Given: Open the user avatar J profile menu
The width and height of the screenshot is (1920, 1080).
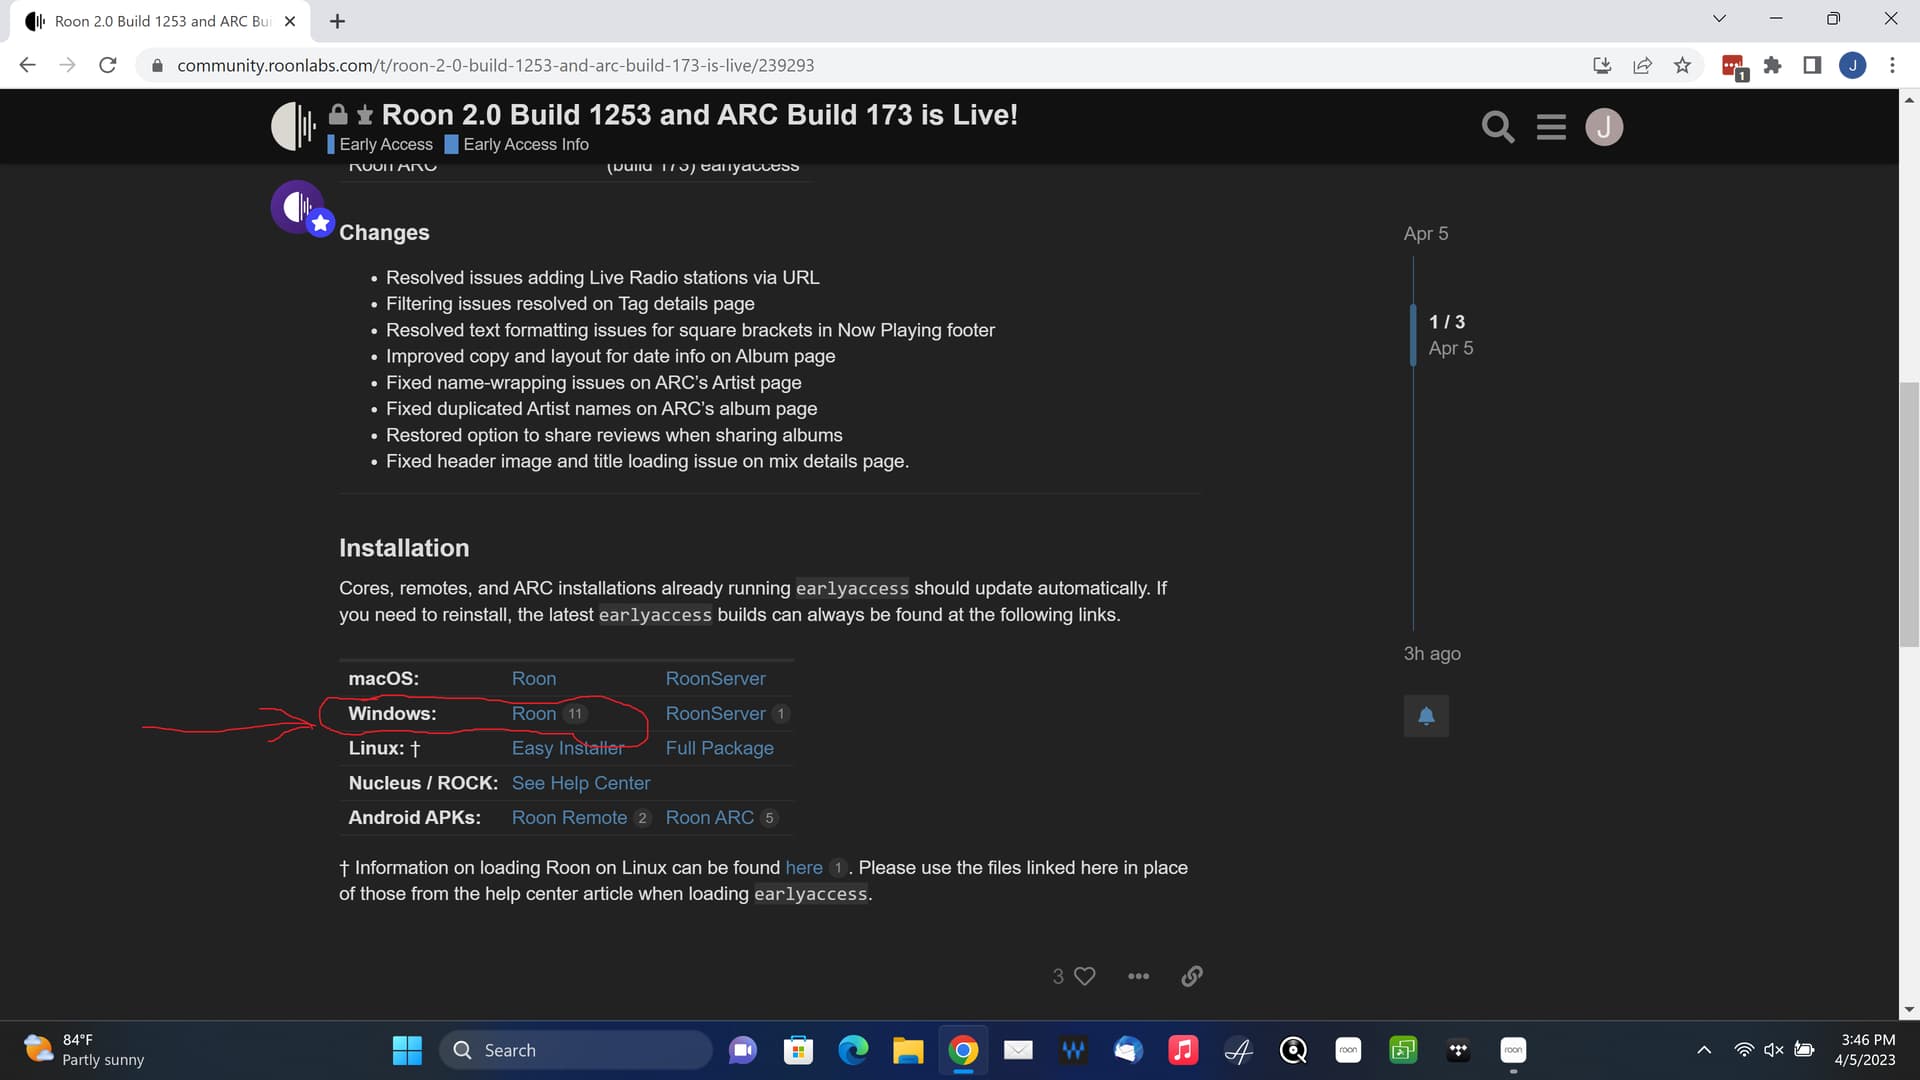Looking at the screenshot, I should coord(1604,127).
